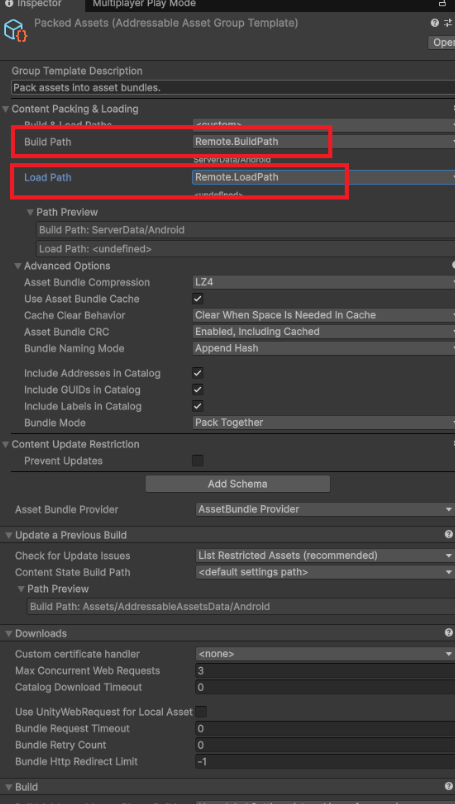Click the Add Schema button
Screen dimensions: 455x804
click(x=238, y=484)
